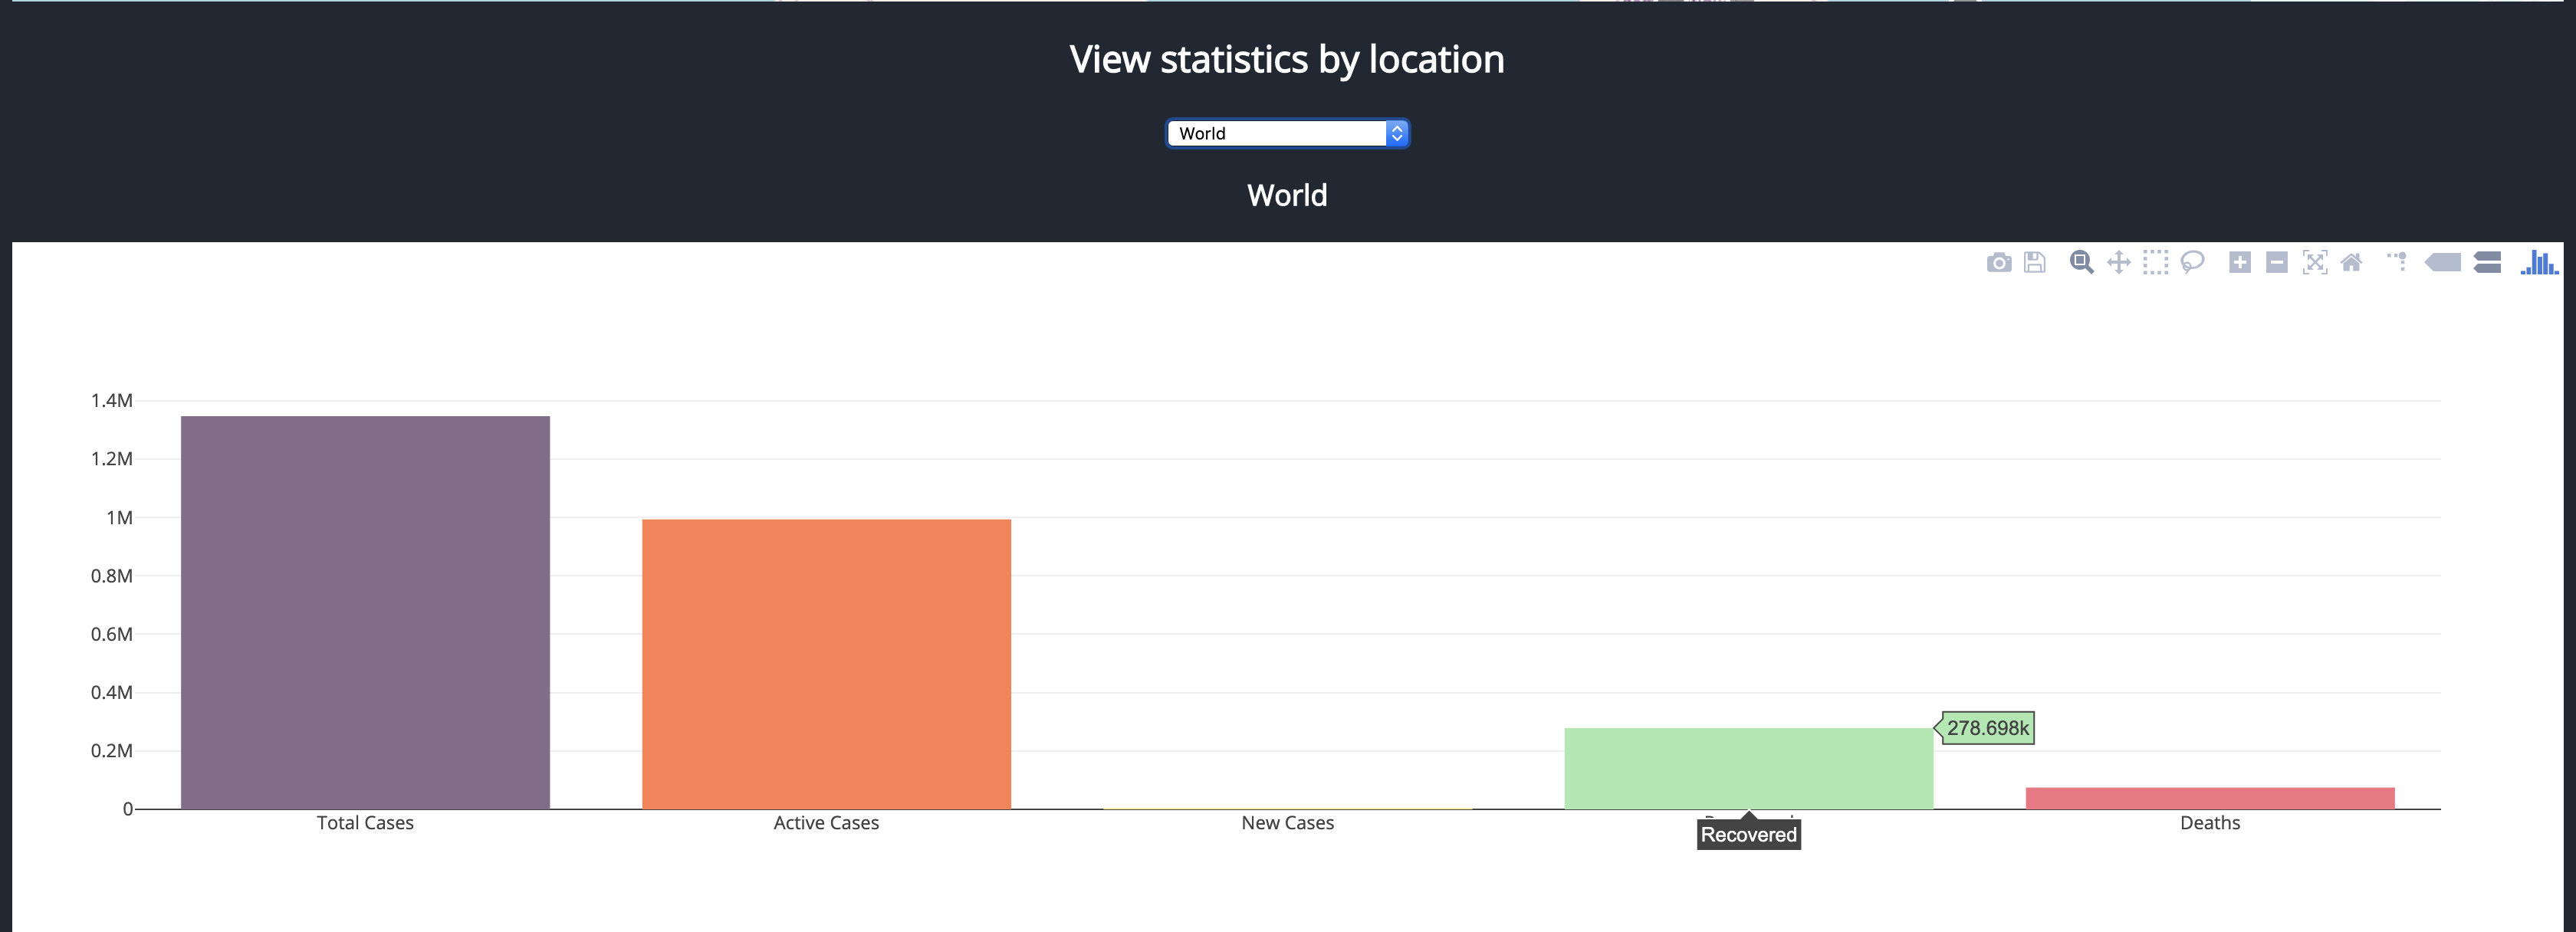Toggle spike lines on the chart
This screenshot has height=932, width=2576.
coord(2397,263)
